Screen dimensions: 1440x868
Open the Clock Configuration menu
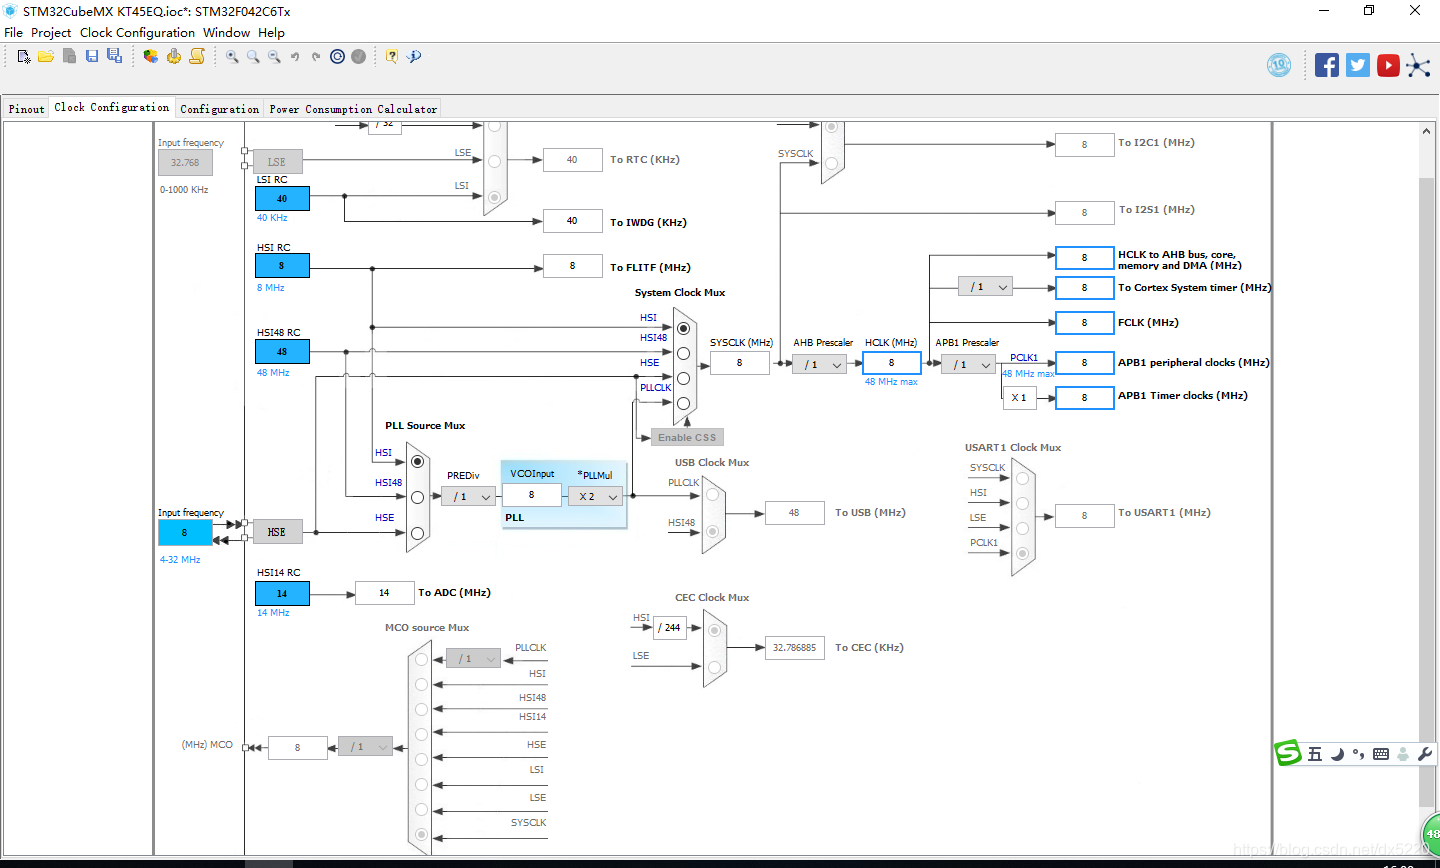click(137, 32)
